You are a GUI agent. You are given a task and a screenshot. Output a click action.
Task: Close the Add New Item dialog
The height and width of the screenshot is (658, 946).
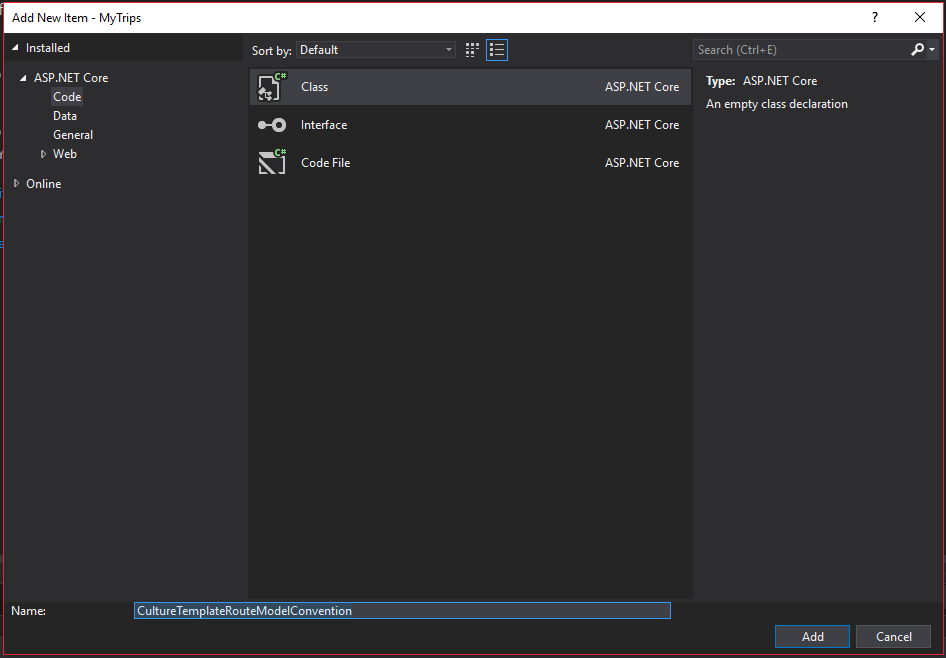pos(920,17)
